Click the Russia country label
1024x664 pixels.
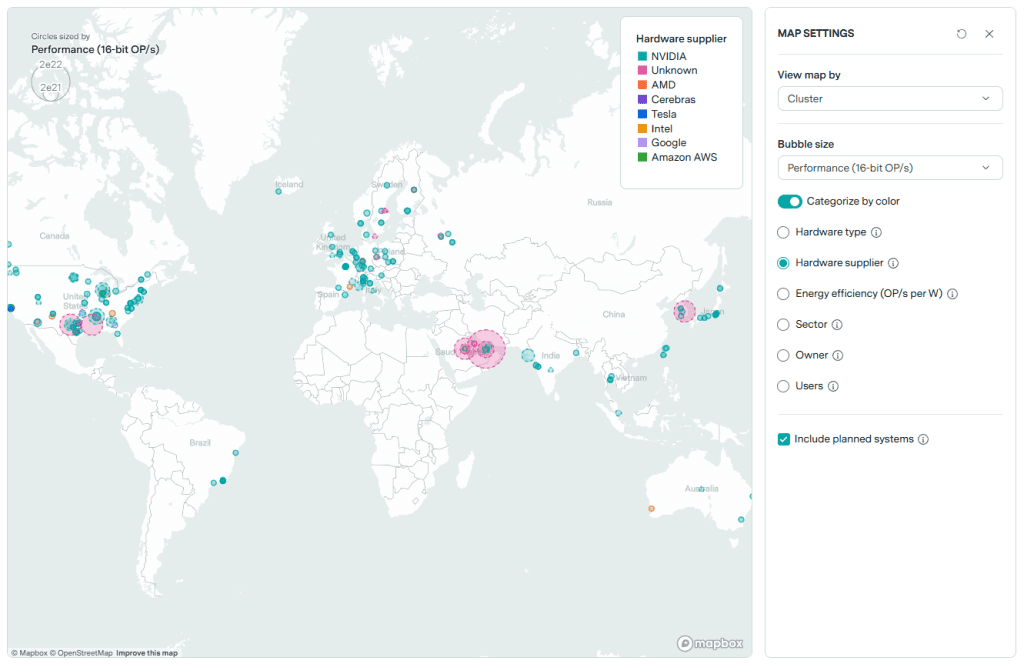pos(600,202)
